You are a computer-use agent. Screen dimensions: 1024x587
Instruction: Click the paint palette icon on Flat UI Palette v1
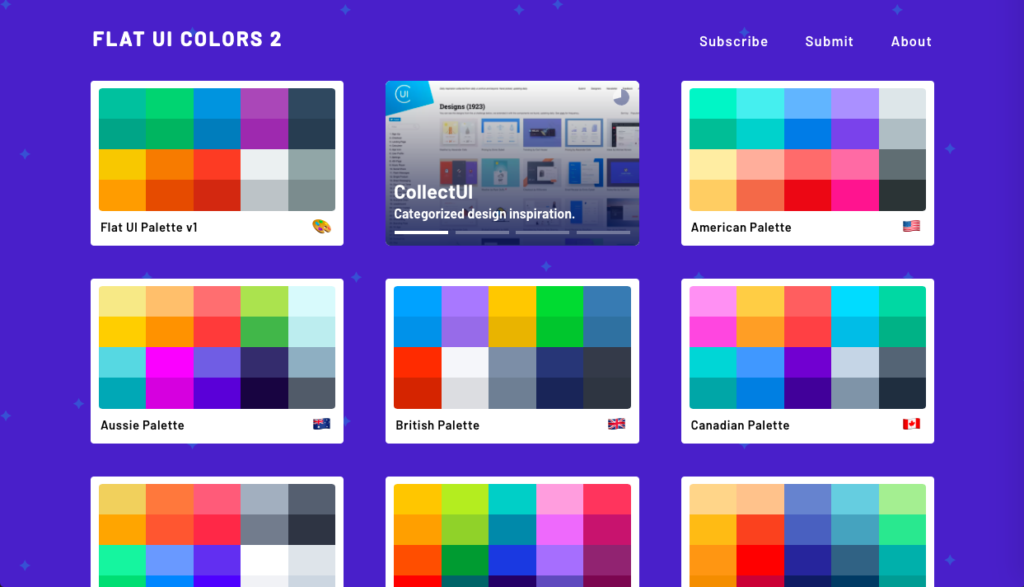click(x=321, y=227)
